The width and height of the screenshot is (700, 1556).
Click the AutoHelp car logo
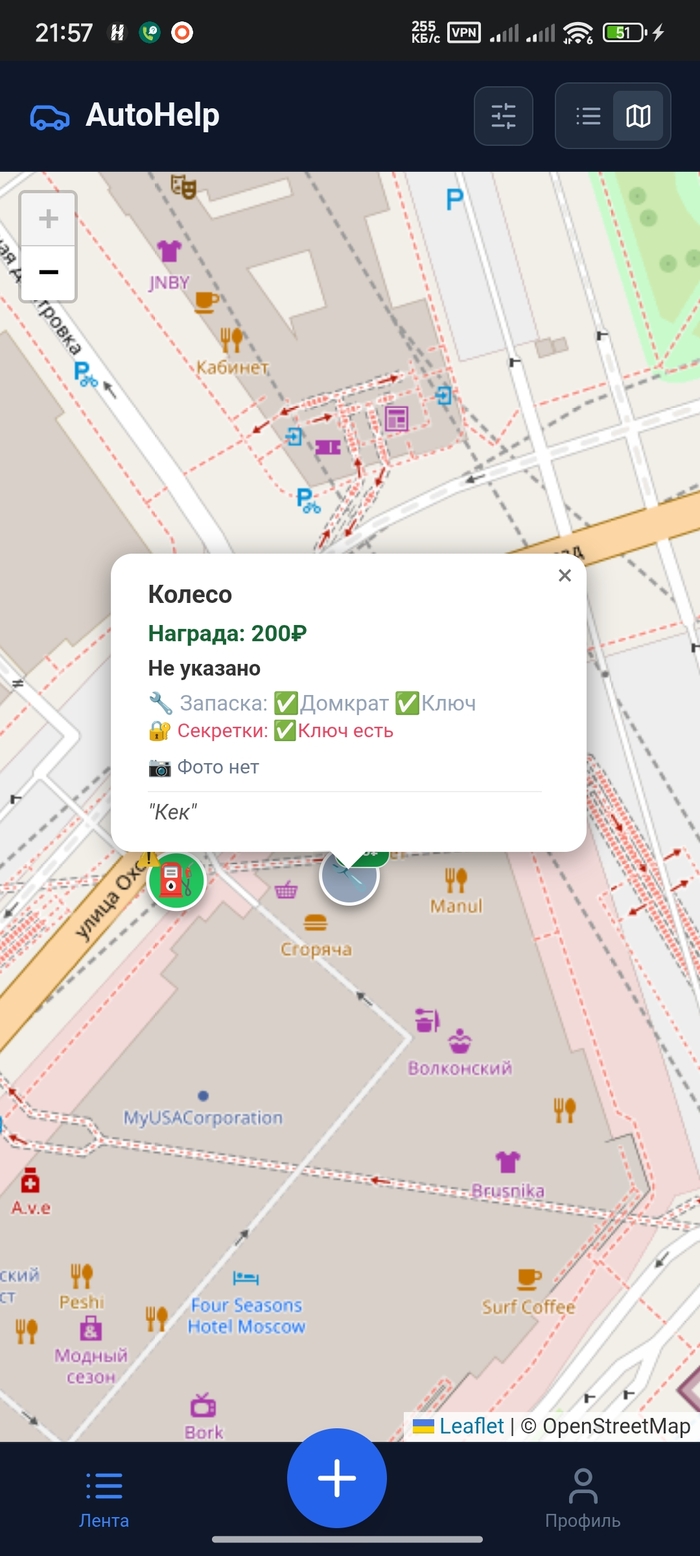(50, 117)
